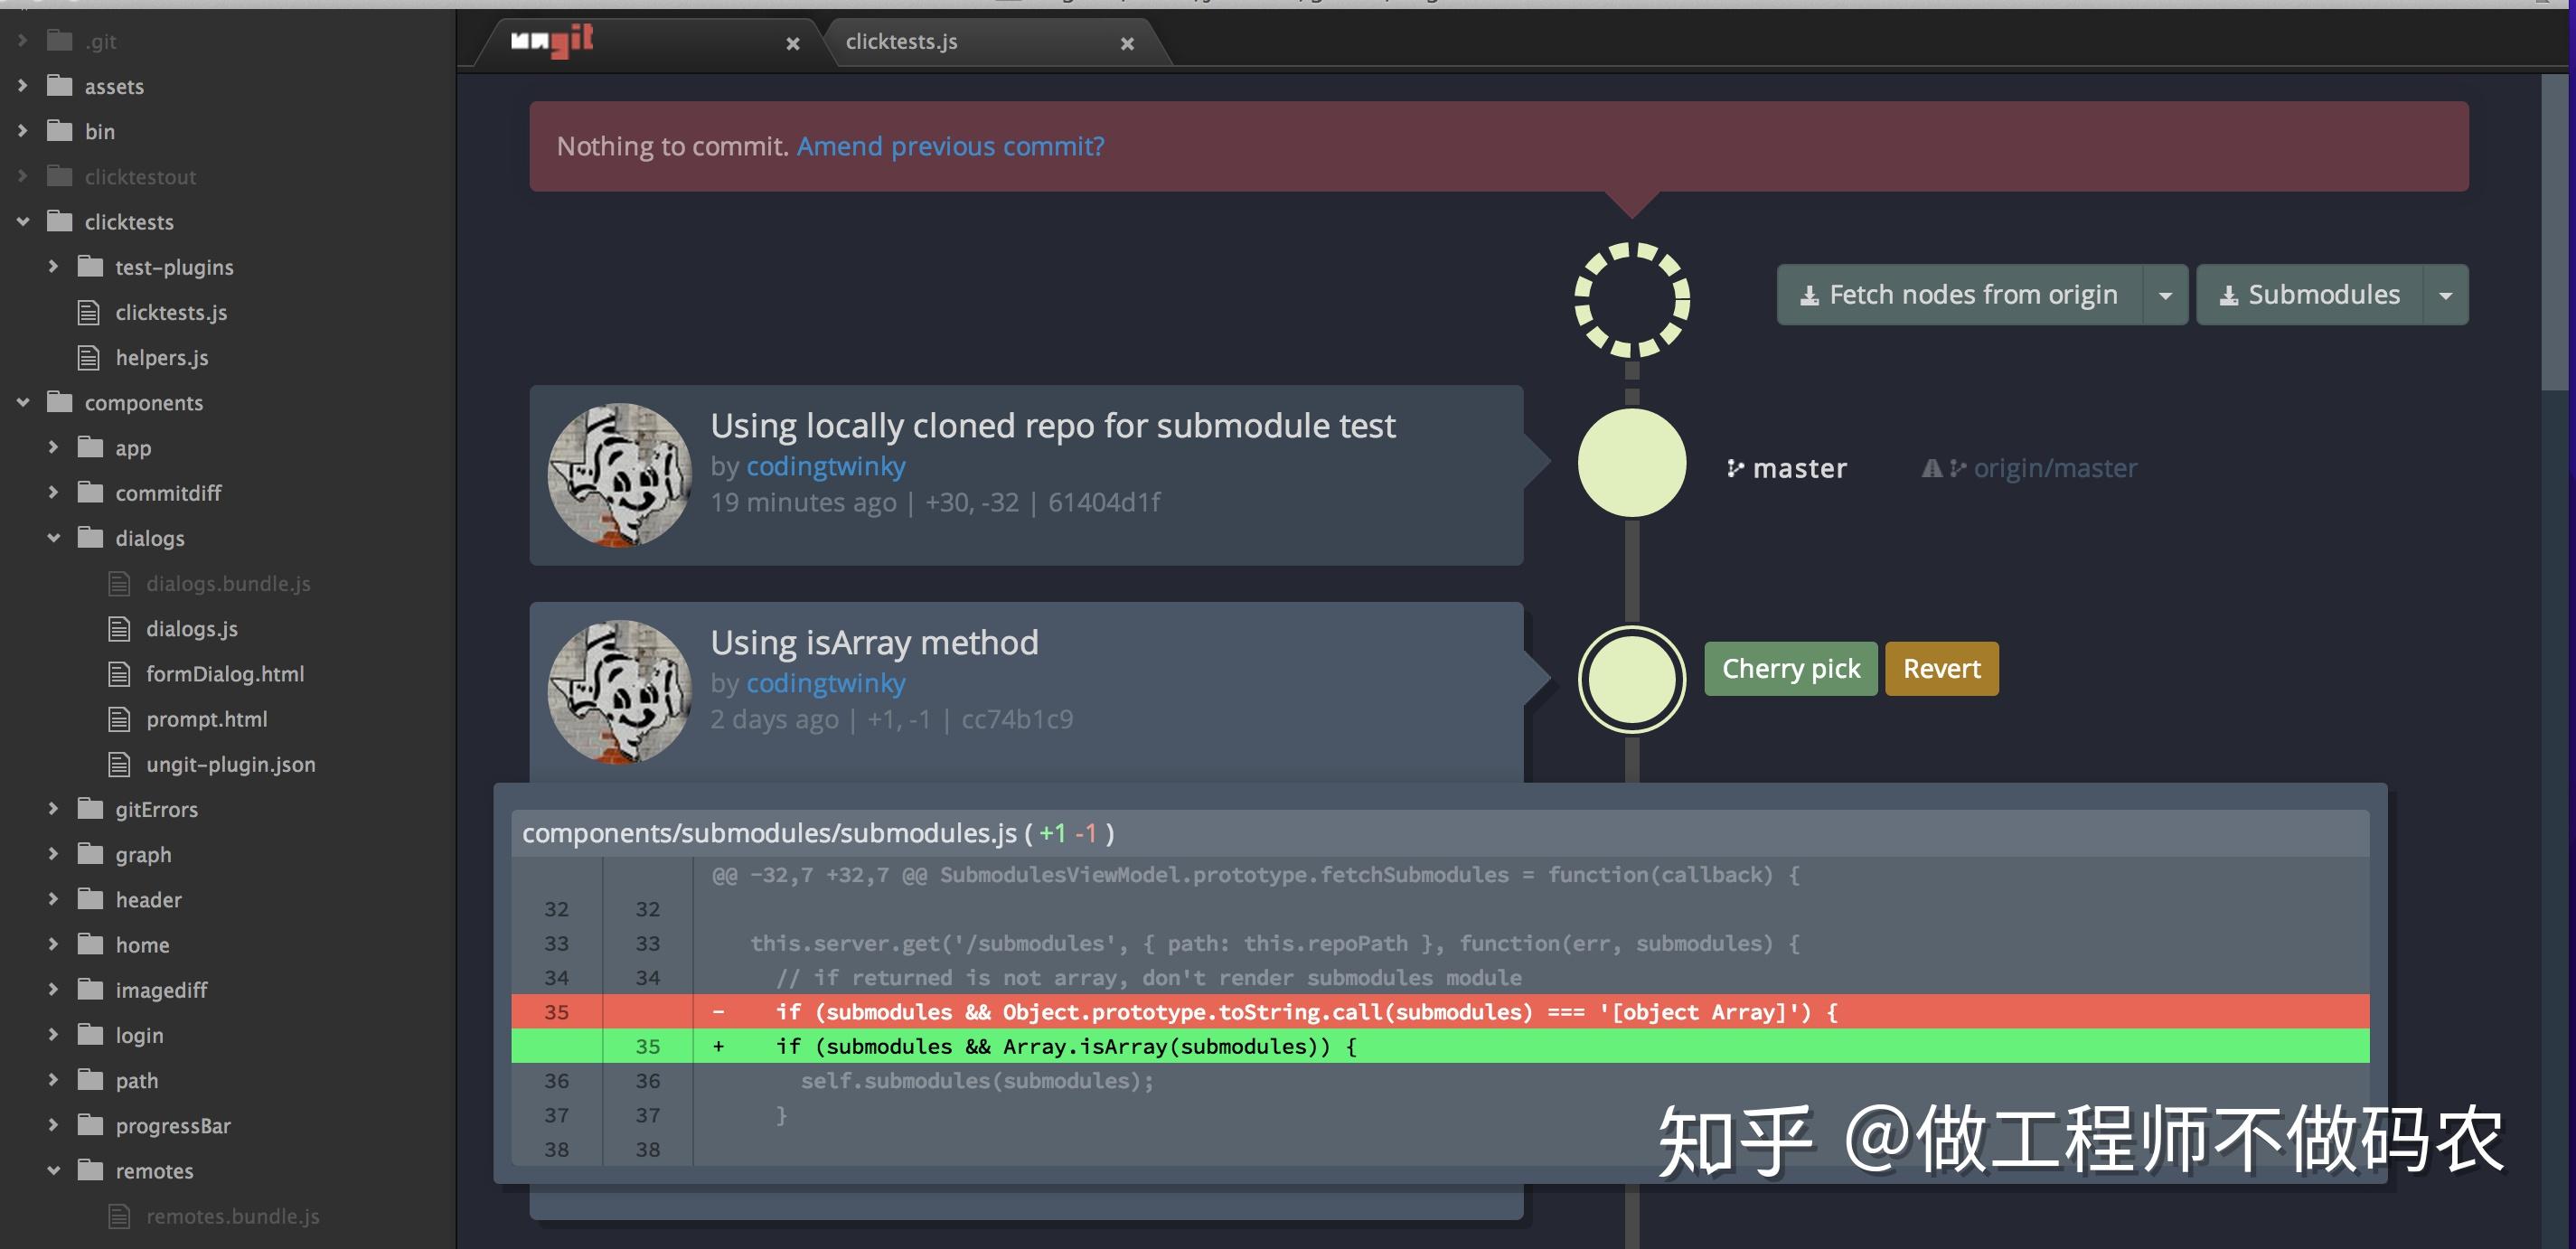
Task: Open the Fetch nodes from origin dropdown arrow
Action: (x=2165, y=294)
